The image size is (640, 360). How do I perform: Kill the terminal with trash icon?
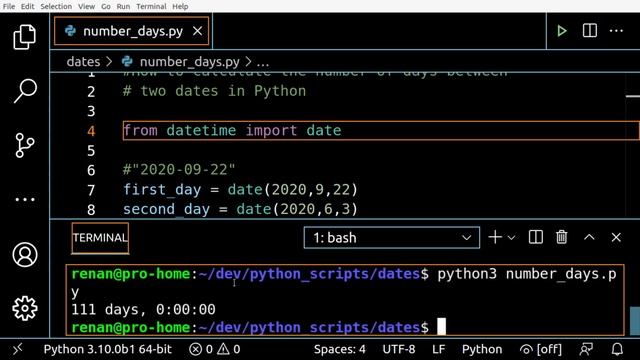pyautogui.click(x=562, y=237)
